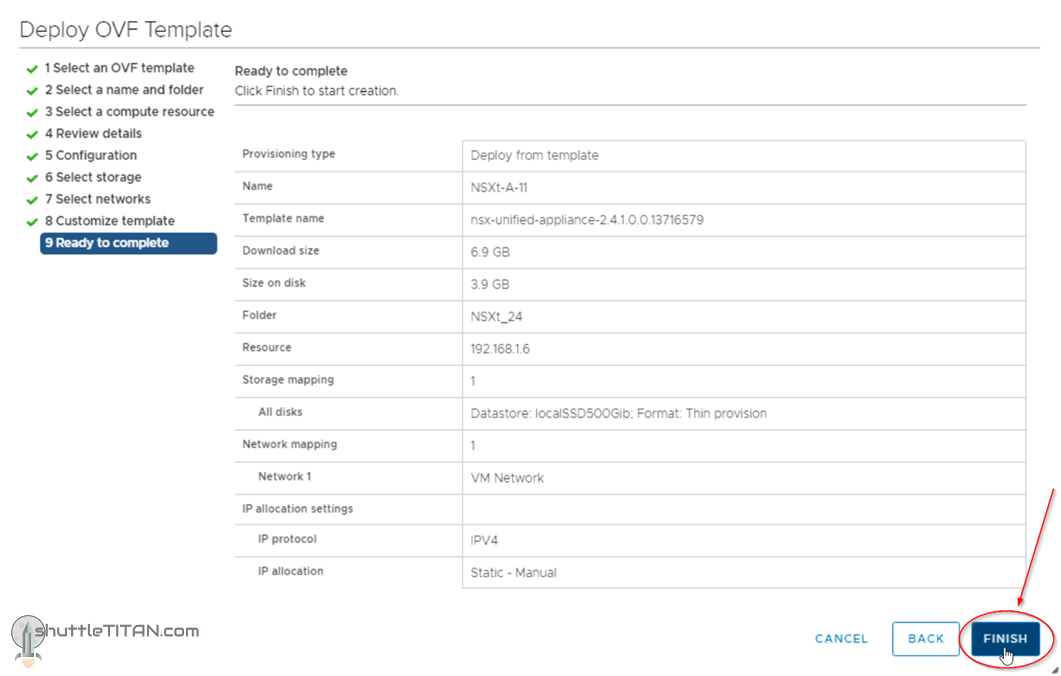Jump to step 4 Review details
The image size is (1061, 676).
click(x=93, y=134)
